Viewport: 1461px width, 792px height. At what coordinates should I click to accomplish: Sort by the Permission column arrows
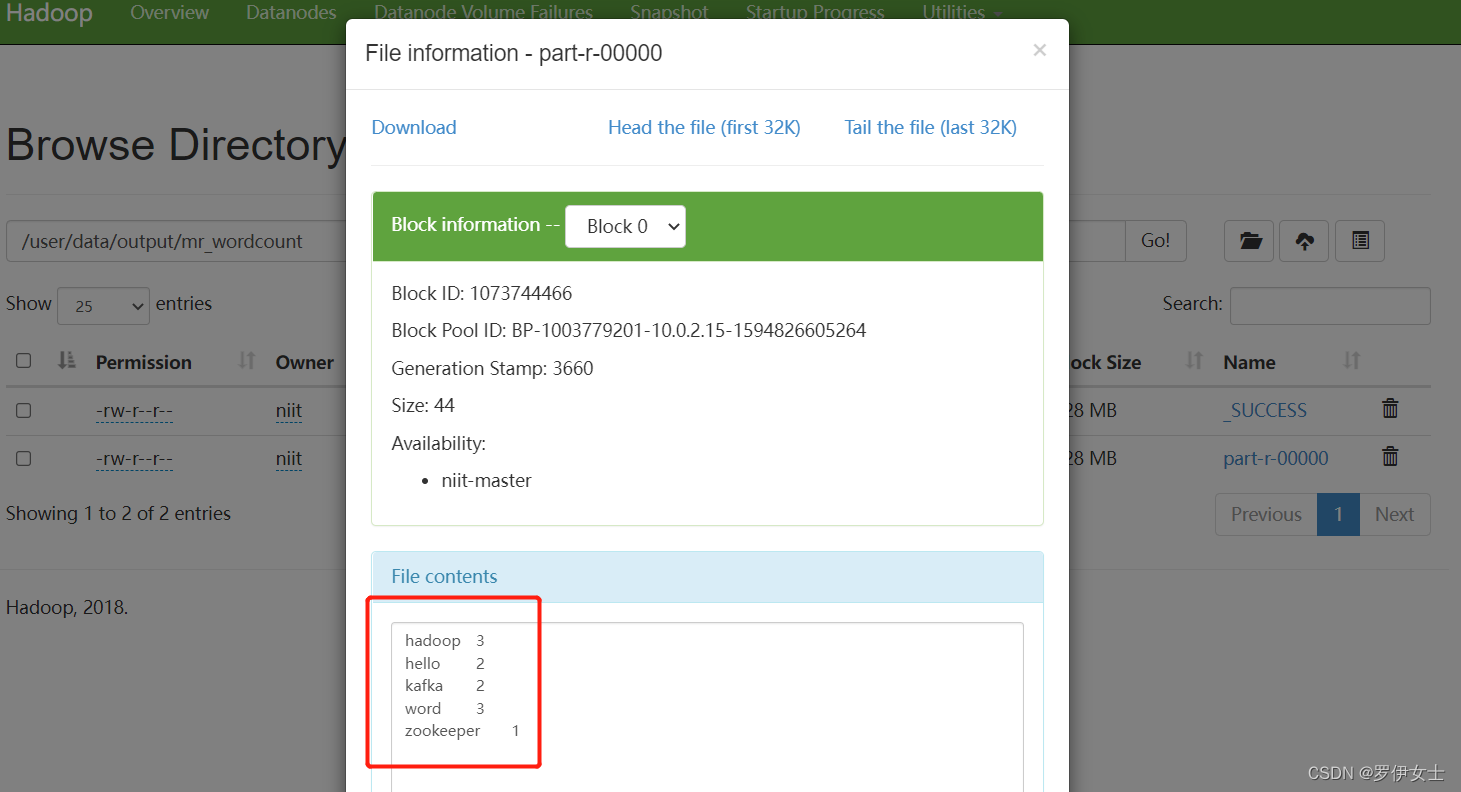coord(247,361)
